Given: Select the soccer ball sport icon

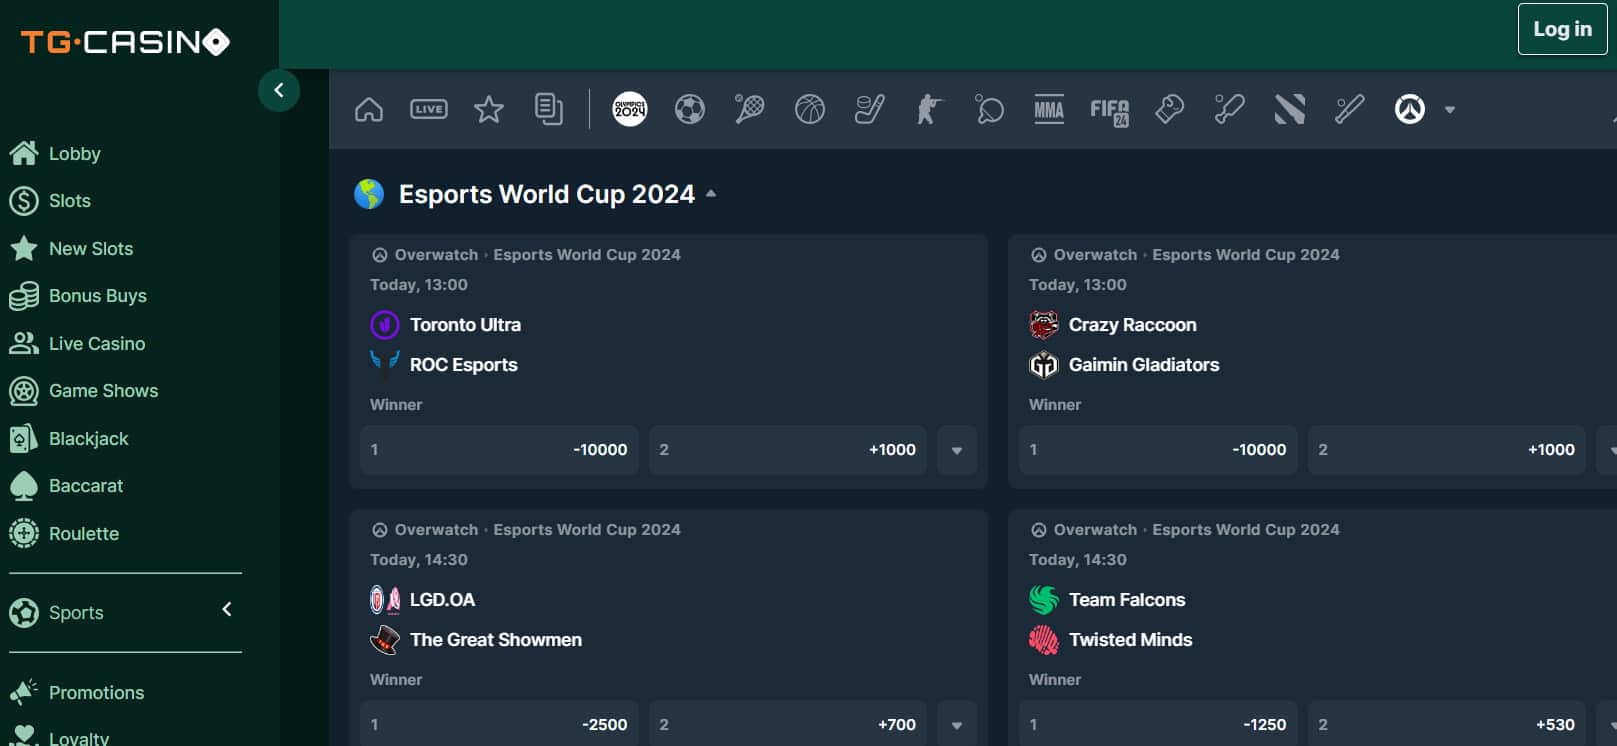Looking at the screenshot, I should pos(690,109).
